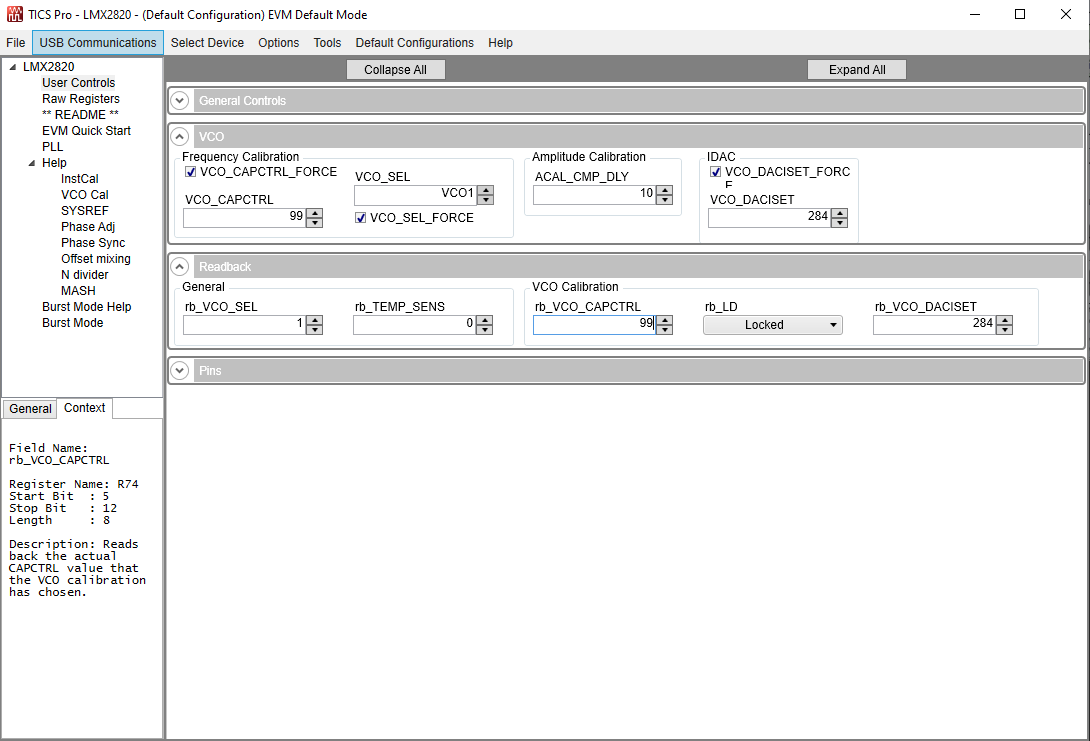The height and width of the screenshot is (741, 1090).
Task: Click the VCO_DACISET value field
Action: 770,218
